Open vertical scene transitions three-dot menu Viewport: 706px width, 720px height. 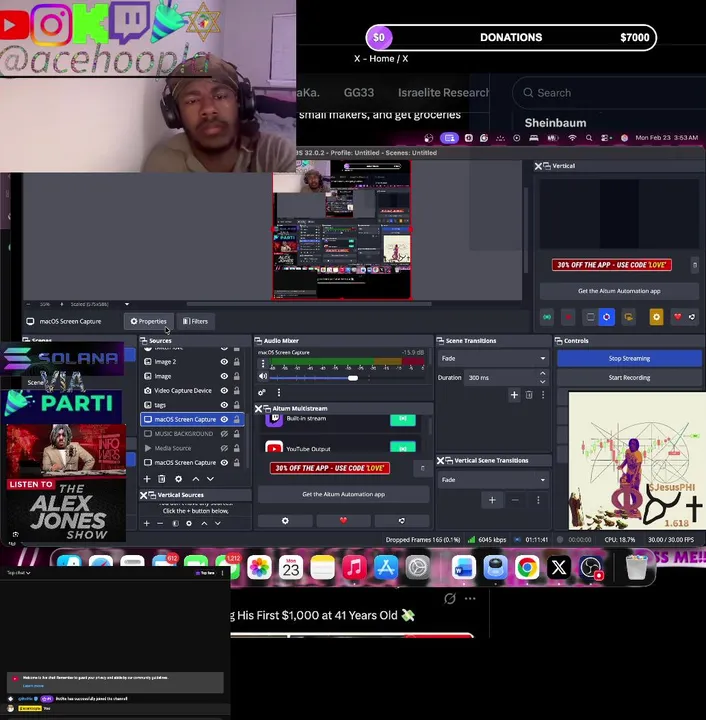[538, 500]
